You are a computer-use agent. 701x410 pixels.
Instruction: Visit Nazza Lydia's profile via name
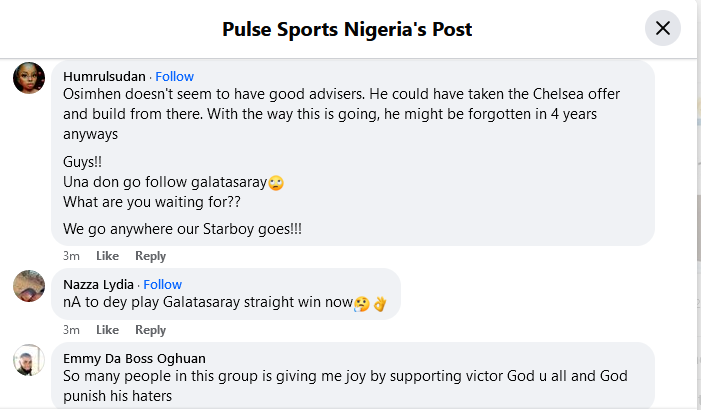click(x=98, y=284)
